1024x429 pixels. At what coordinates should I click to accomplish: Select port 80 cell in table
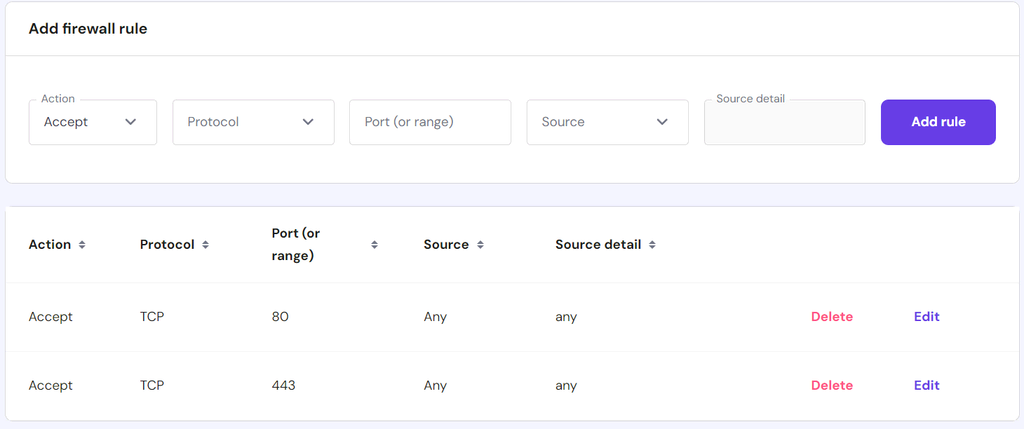click(280, 317)
